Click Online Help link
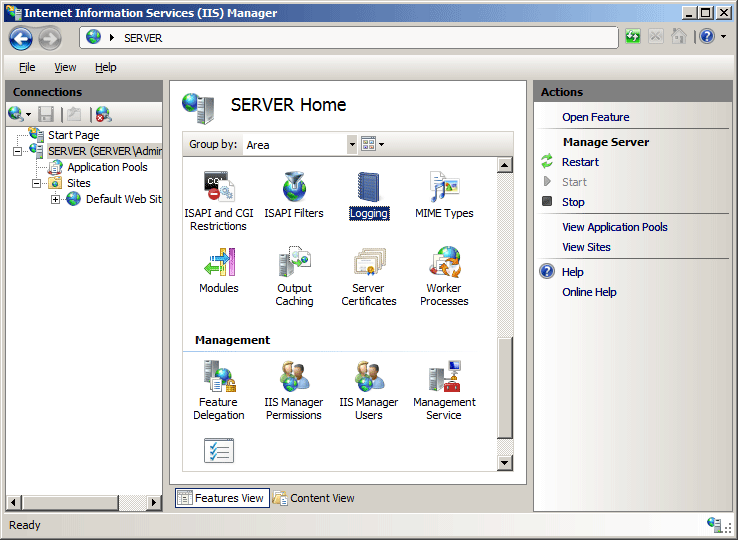This screenshot has width=738, height=540. (x=589, y=292)
